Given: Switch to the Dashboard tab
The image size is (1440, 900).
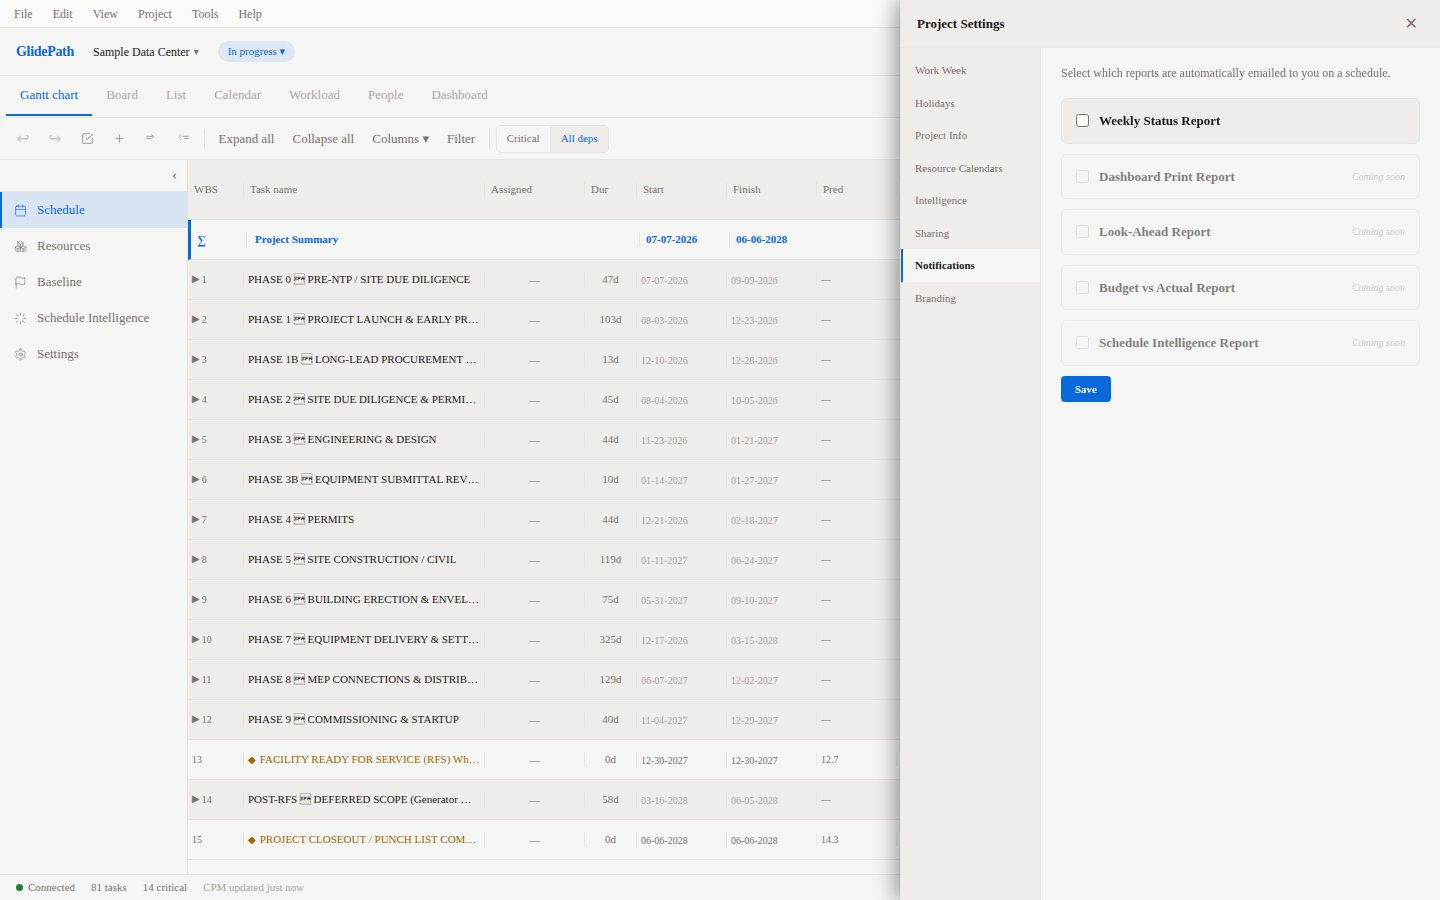Looking at the screenshot, I should coord(459,95).
